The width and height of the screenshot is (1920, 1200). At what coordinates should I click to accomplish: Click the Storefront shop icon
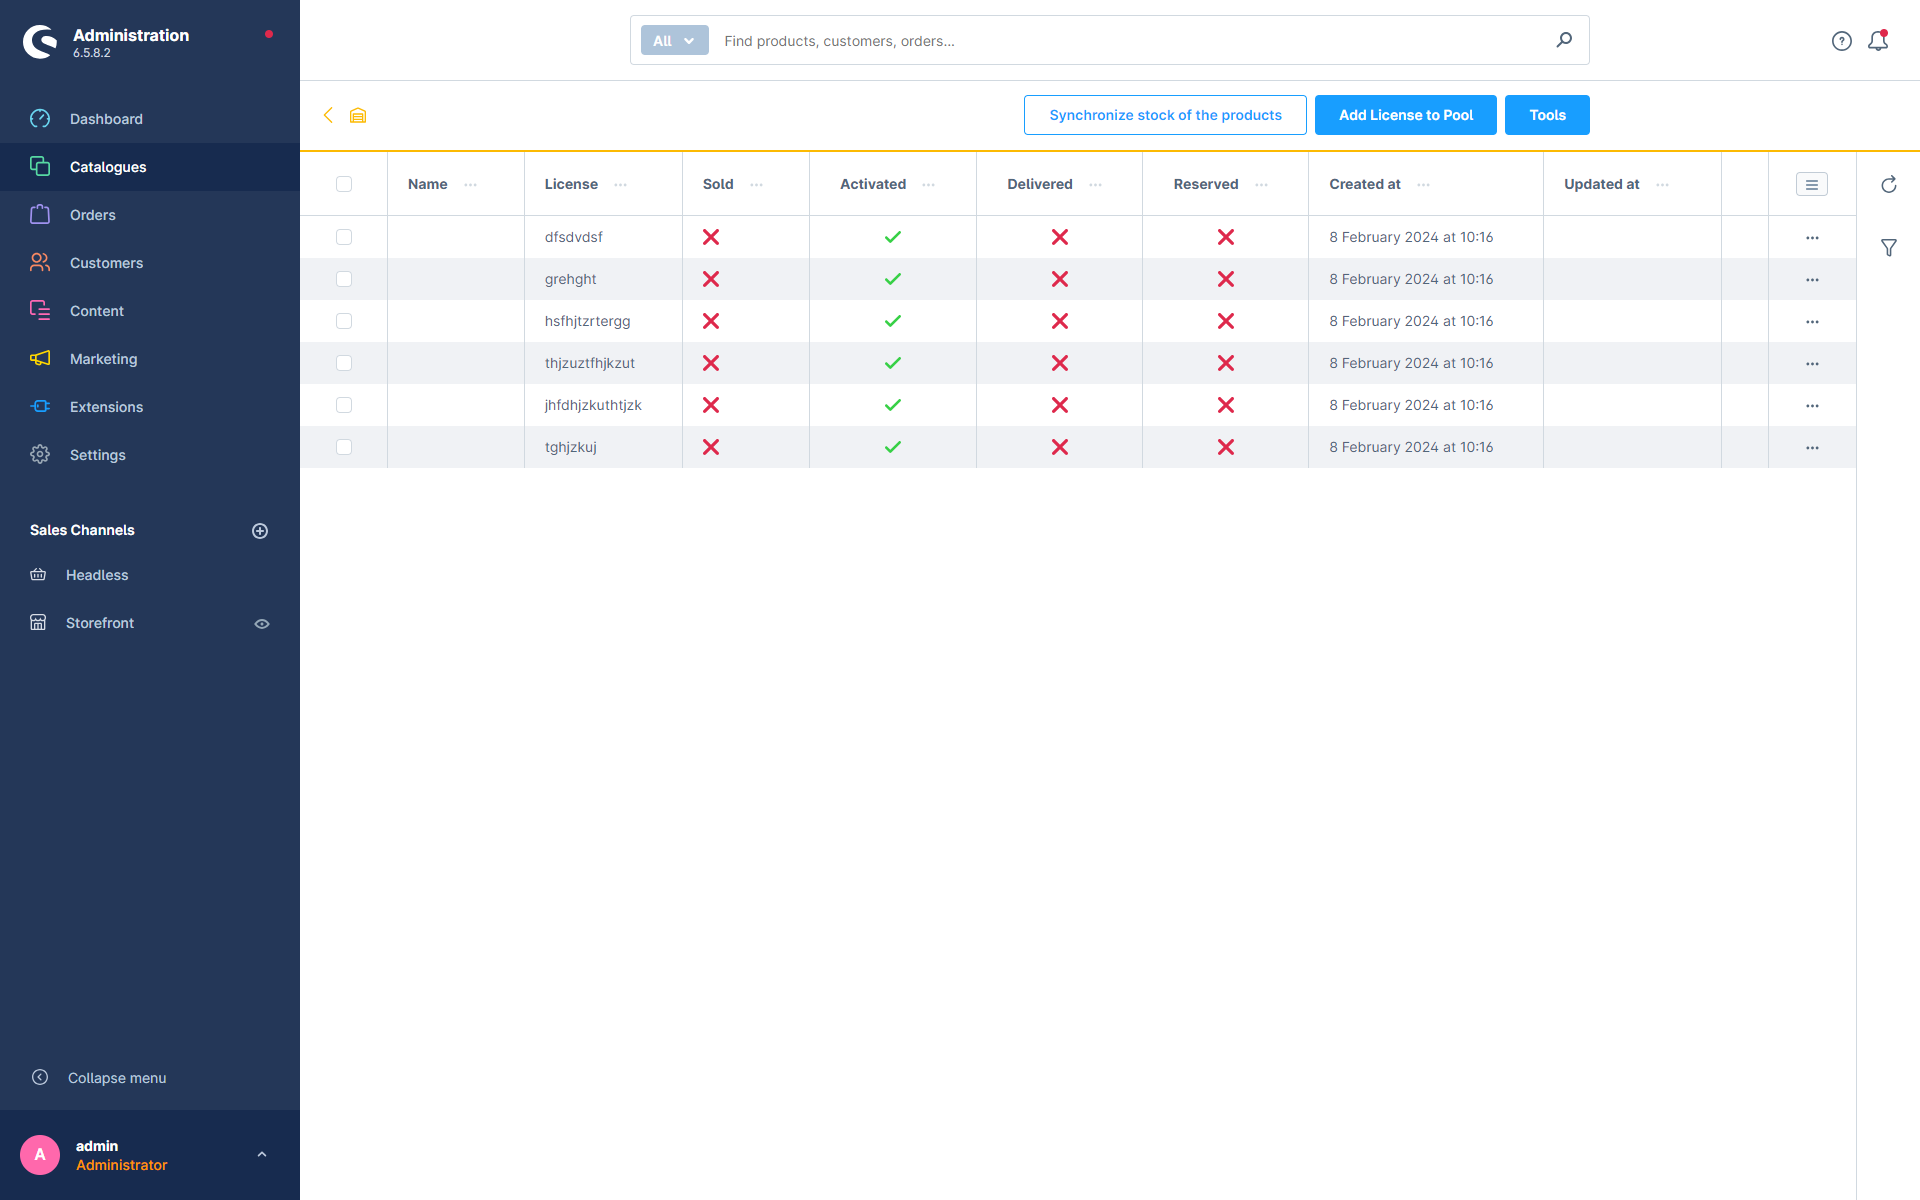(38, 623)
